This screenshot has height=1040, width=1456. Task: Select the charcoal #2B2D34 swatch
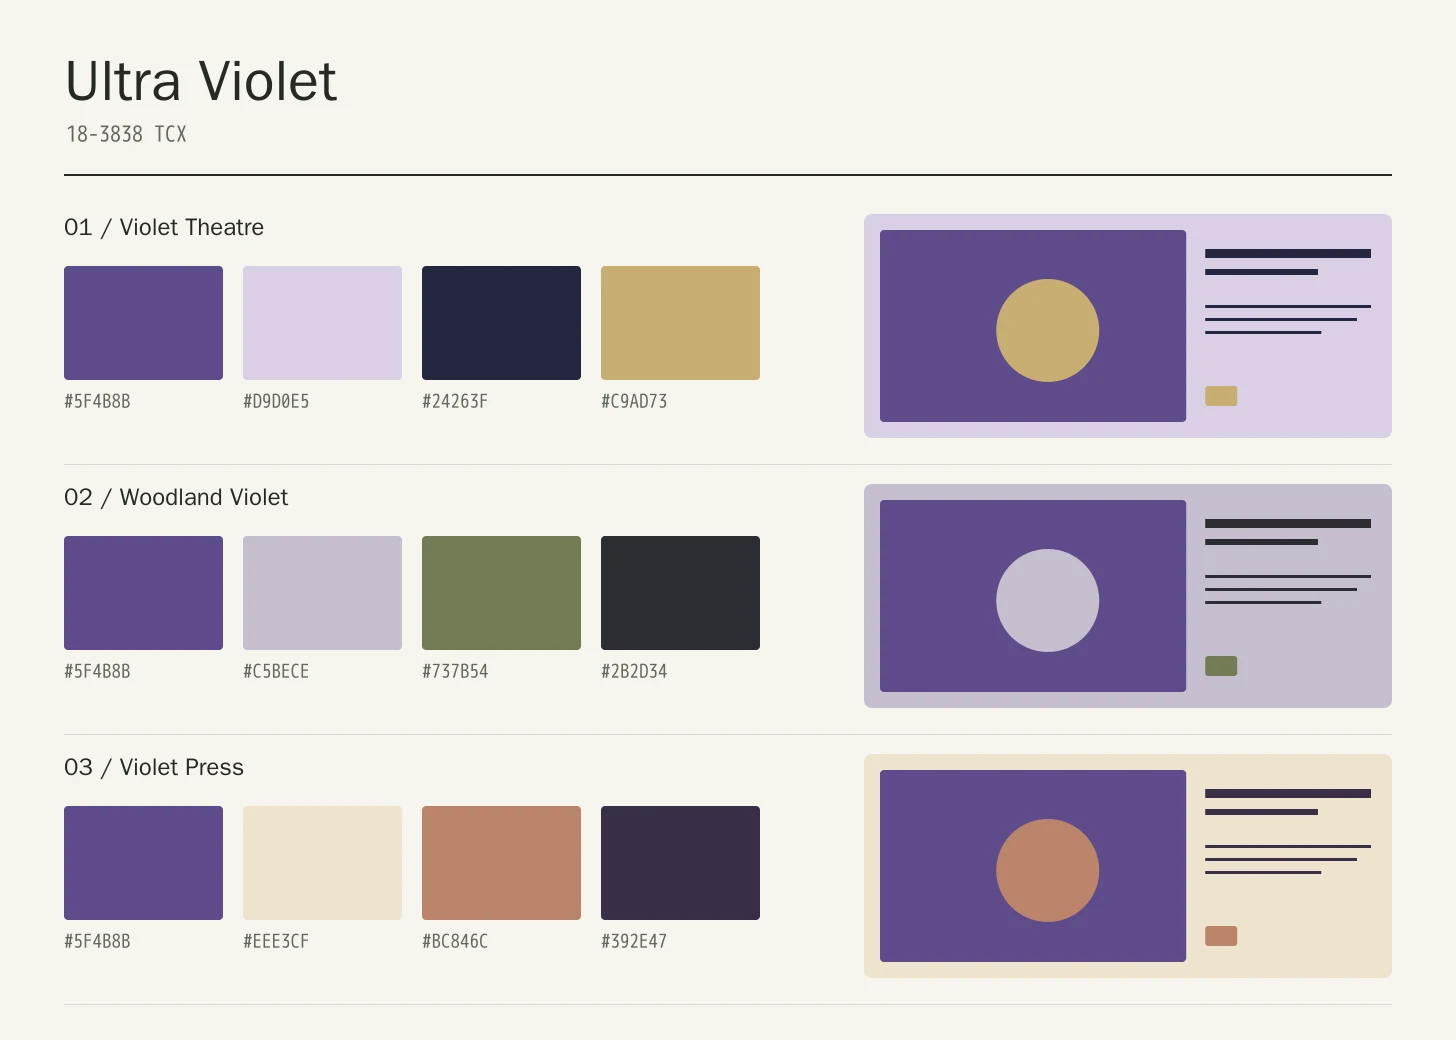coord(680,593)
